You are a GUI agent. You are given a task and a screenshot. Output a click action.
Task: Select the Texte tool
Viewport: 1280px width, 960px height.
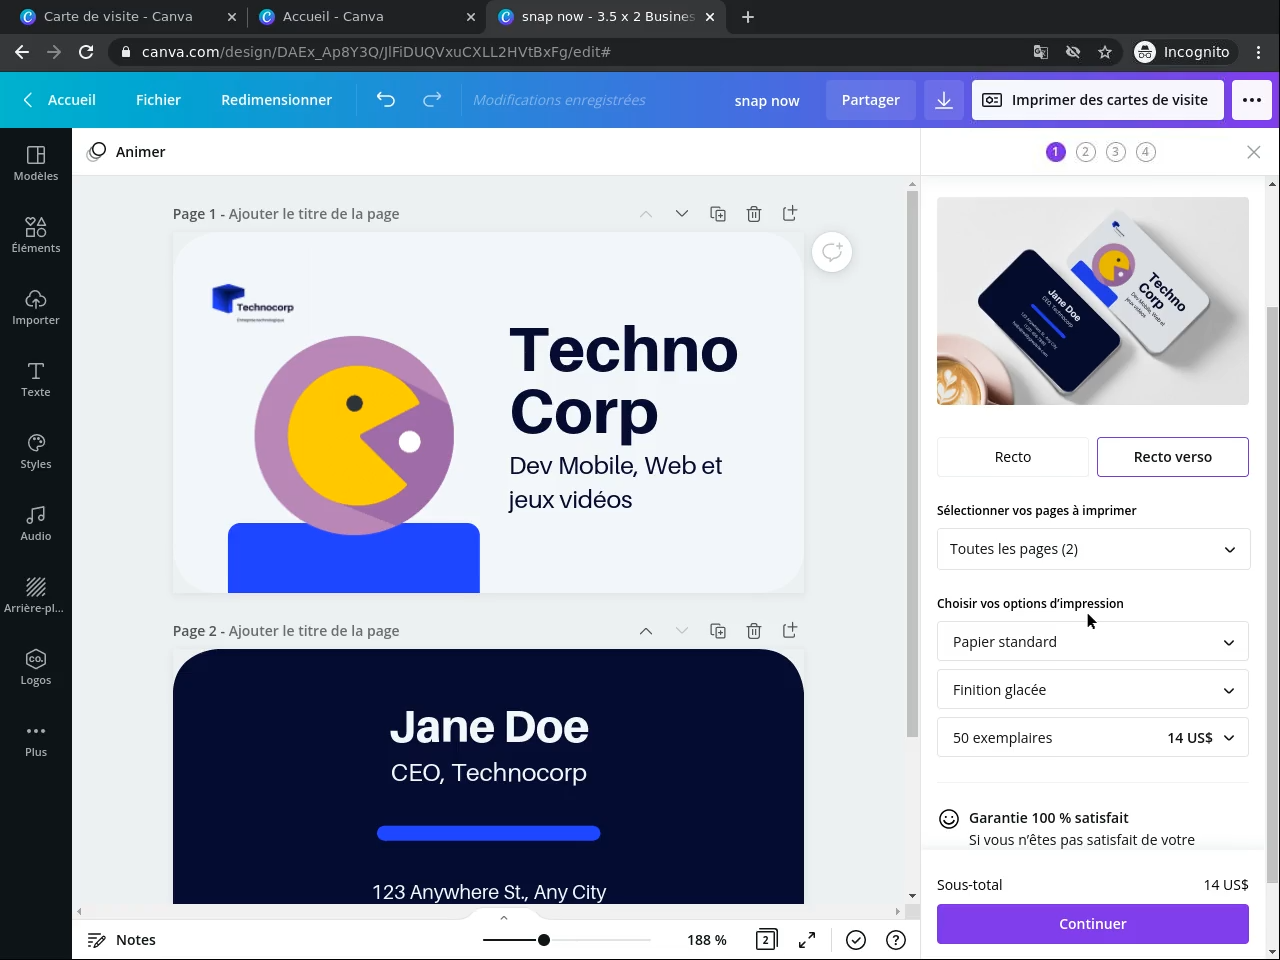(x=36, y=379)
